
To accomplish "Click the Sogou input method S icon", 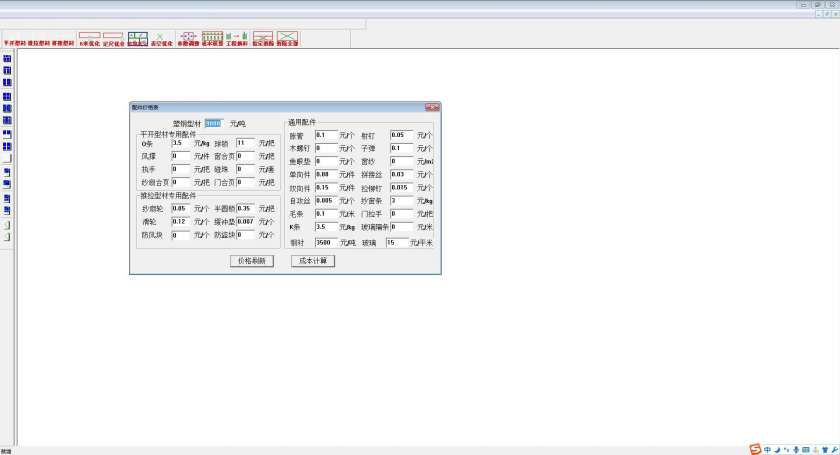I will [x=755, y=449].
